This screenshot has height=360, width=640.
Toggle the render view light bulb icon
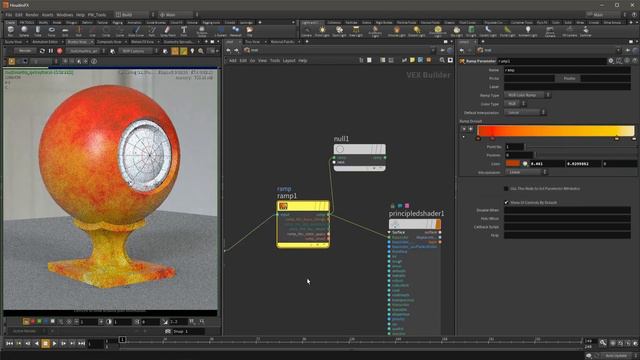tap(192, 51)
